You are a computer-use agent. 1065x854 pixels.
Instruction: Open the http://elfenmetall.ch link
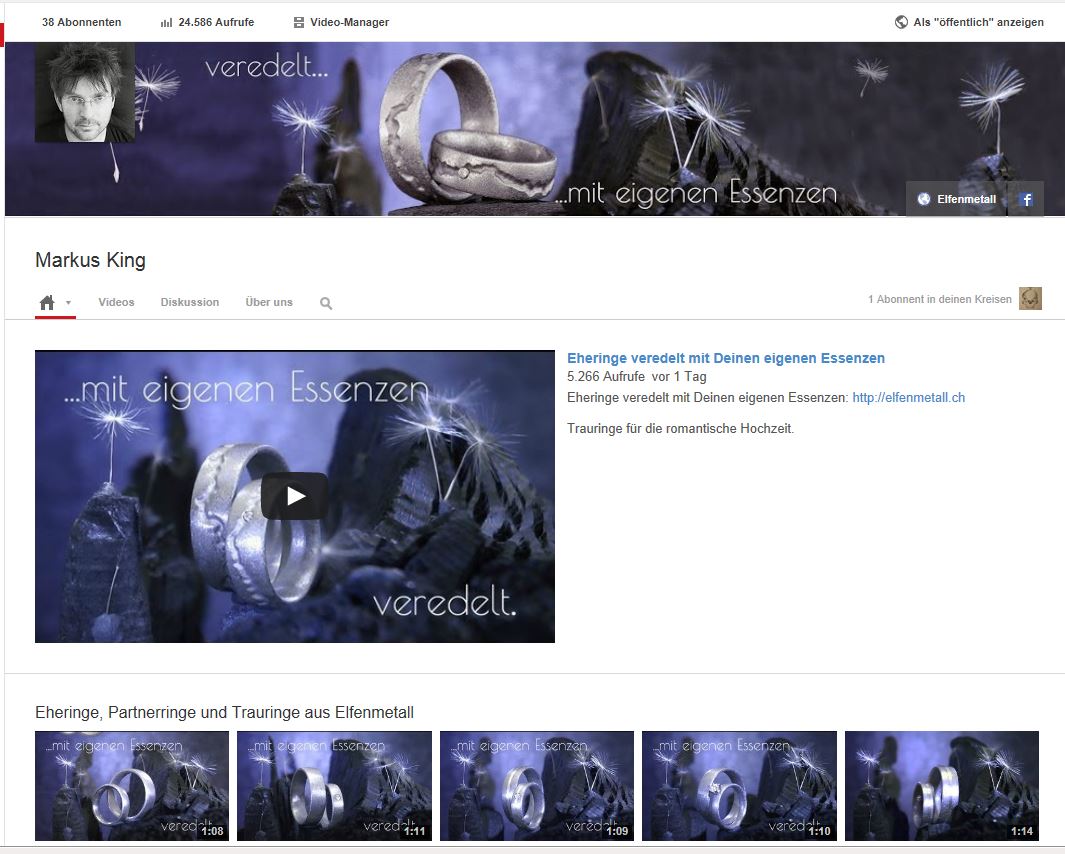coord(909,397)
